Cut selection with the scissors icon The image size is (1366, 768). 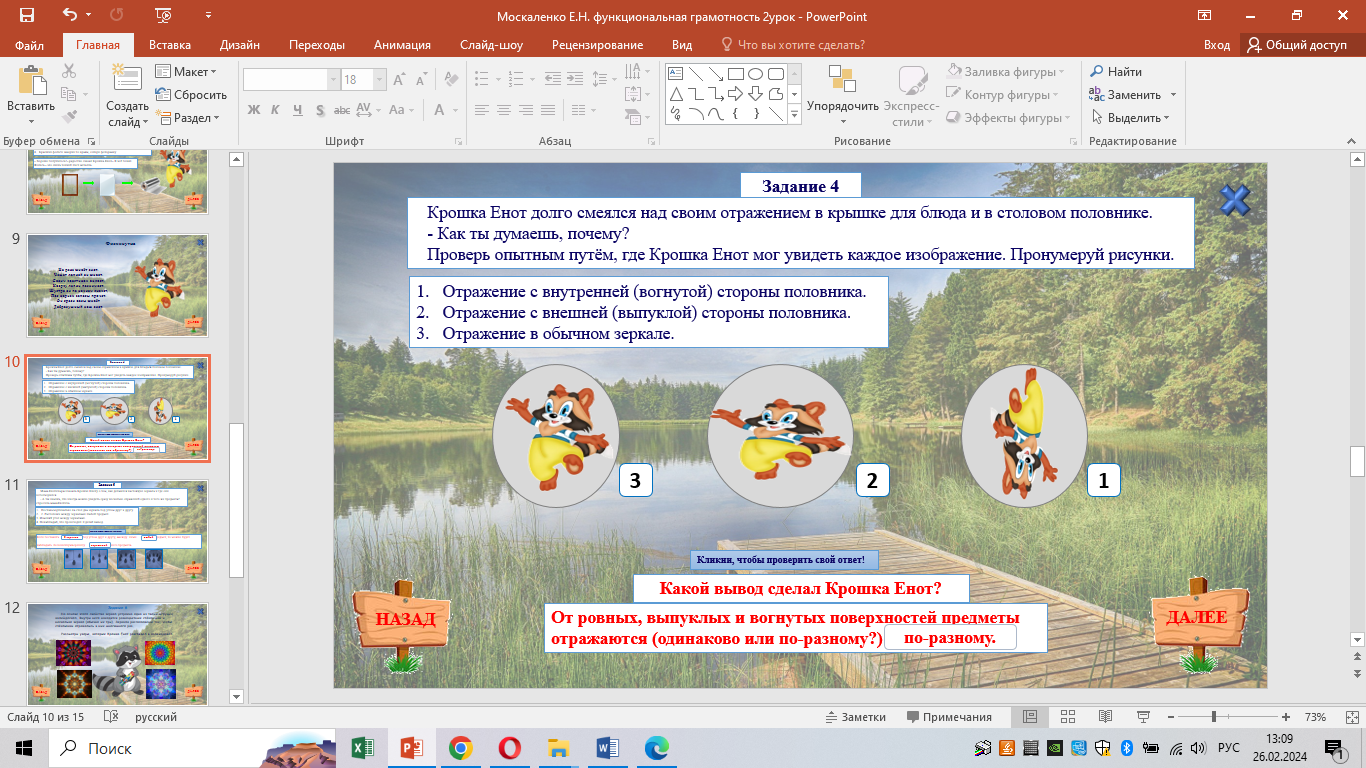pos(69,71)
